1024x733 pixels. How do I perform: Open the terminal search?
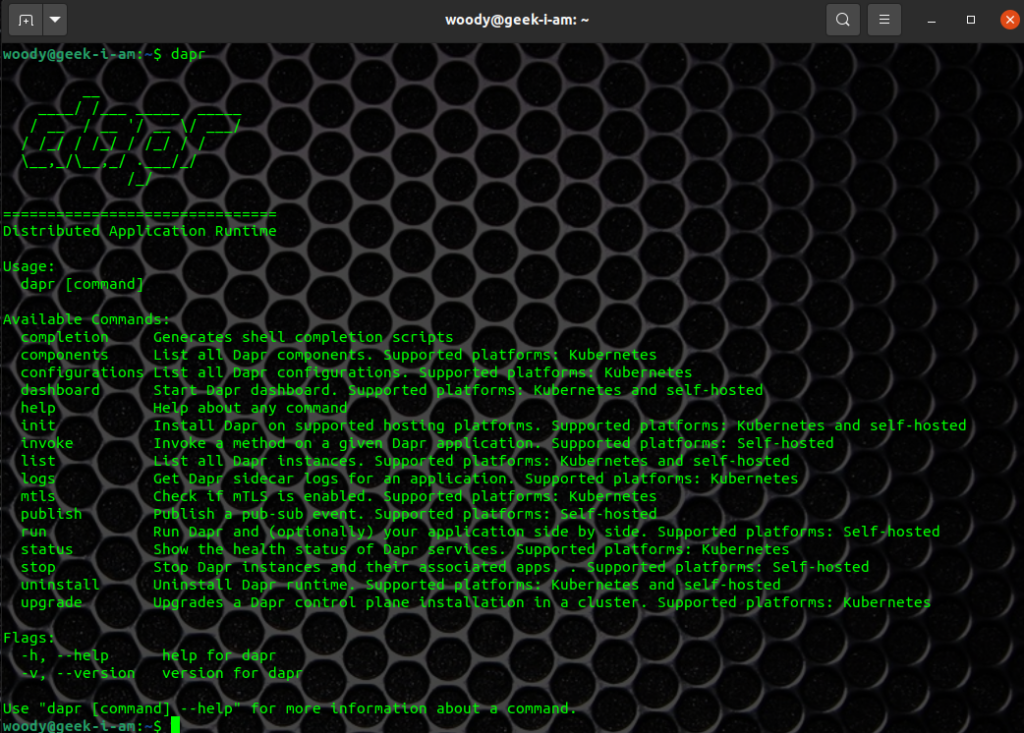click(x=842, y=20)
